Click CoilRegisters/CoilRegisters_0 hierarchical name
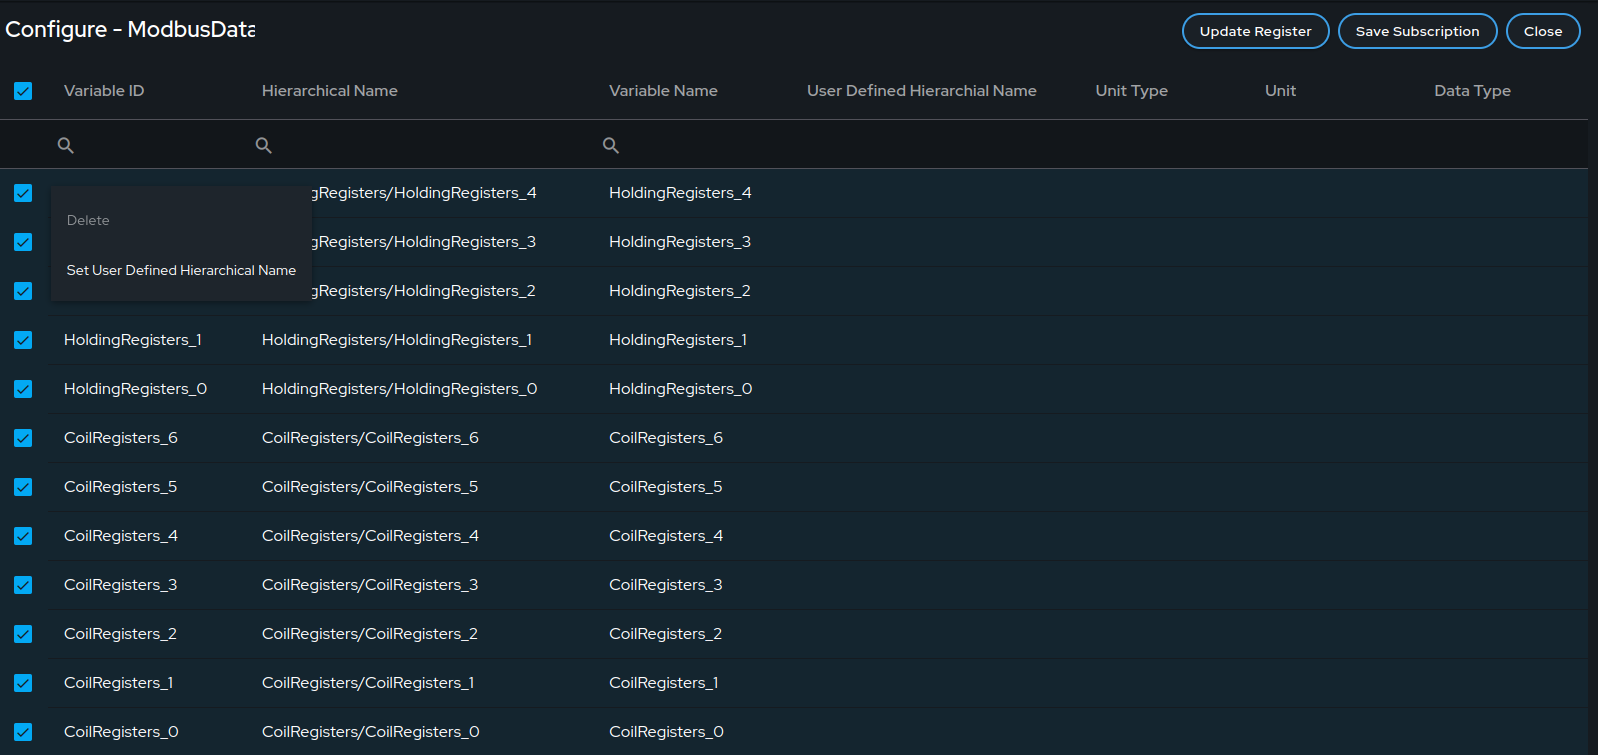Image resolution: width=1598 pixels, height=755 pixels. pos(371,732)
